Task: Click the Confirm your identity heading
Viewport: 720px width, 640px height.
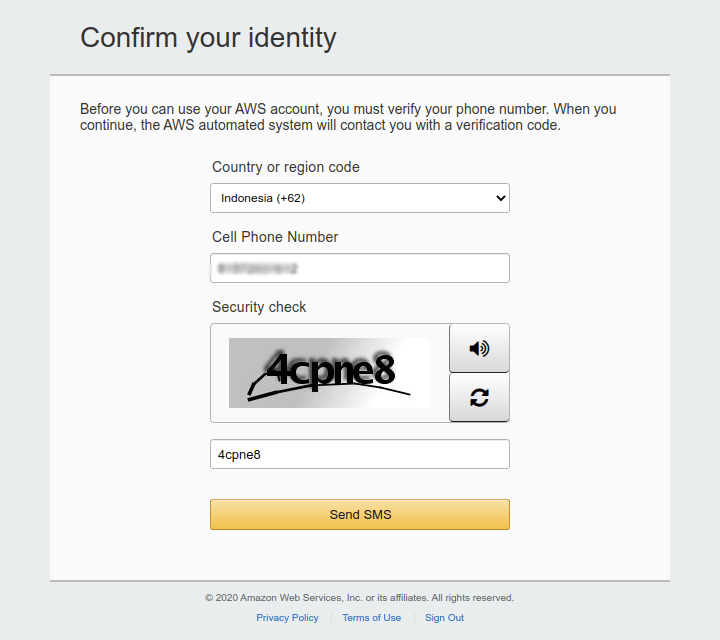Action: (x=208, y=38)
